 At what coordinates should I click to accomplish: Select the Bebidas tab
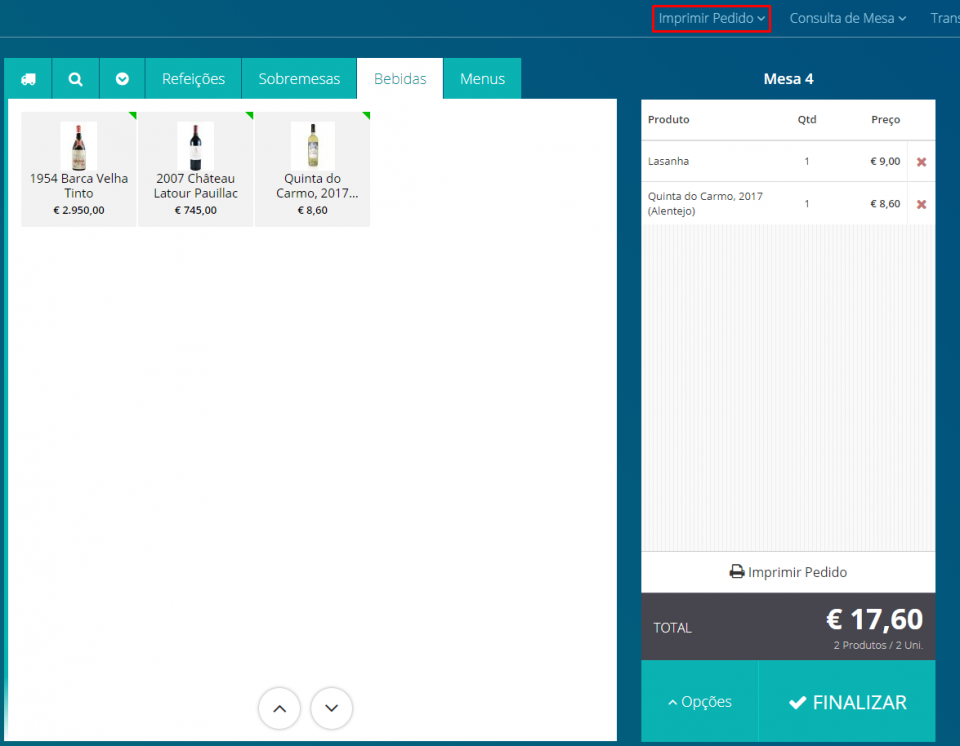(400, 79)
